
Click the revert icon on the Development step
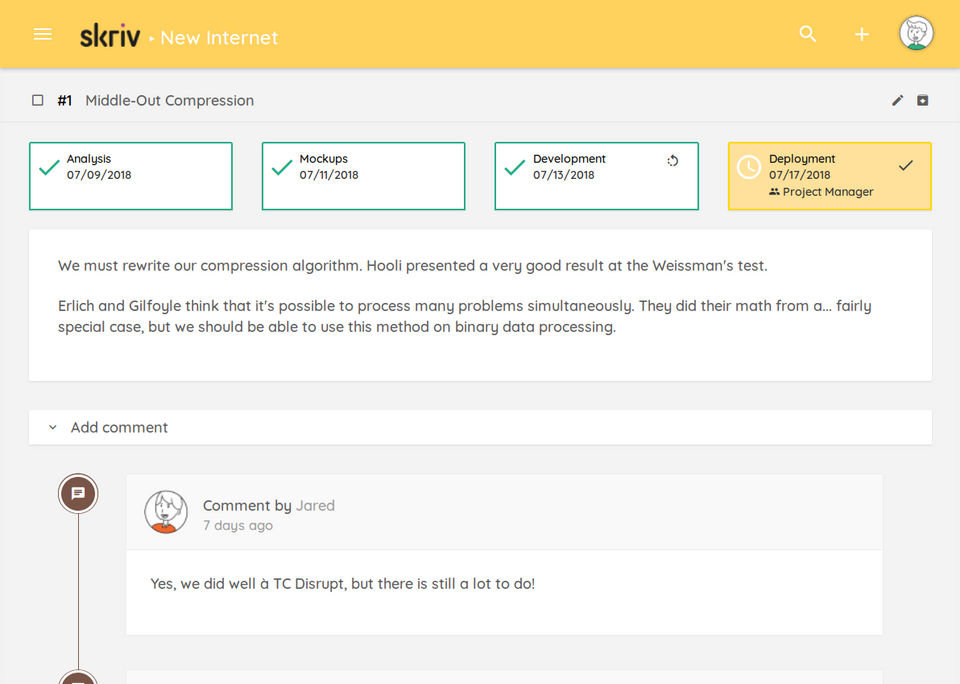[x=673, y=160]
